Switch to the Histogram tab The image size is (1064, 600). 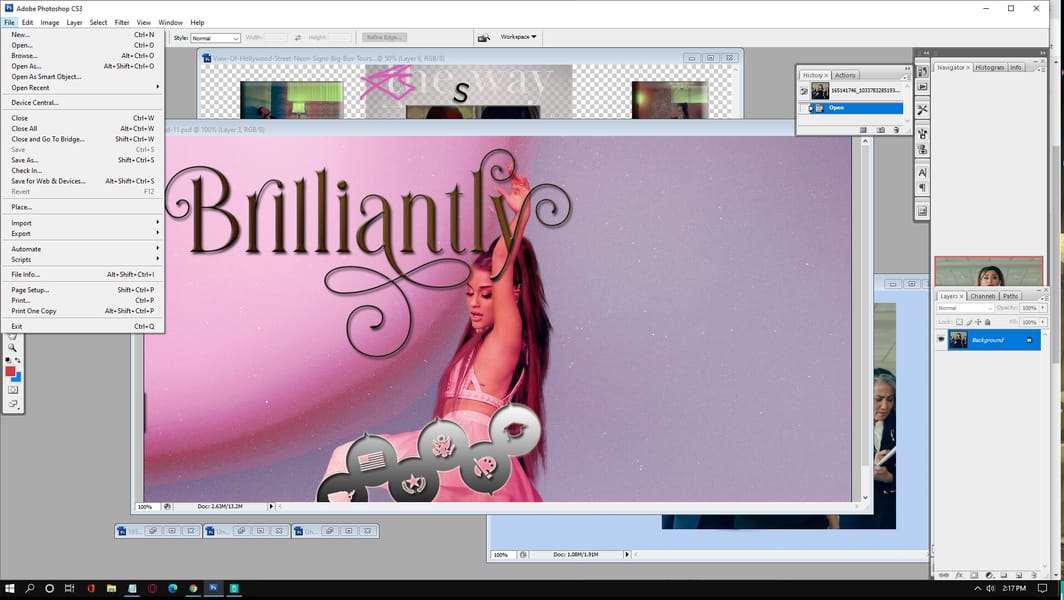click(989, 67)
